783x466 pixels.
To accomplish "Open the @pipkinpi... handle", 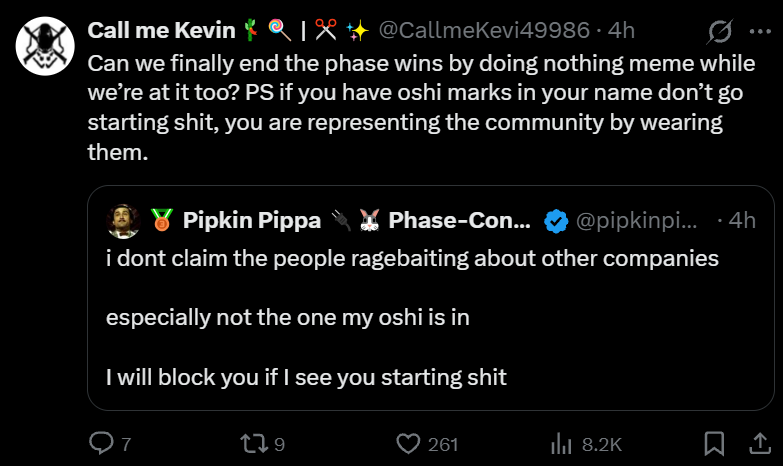I will (636, 221).
